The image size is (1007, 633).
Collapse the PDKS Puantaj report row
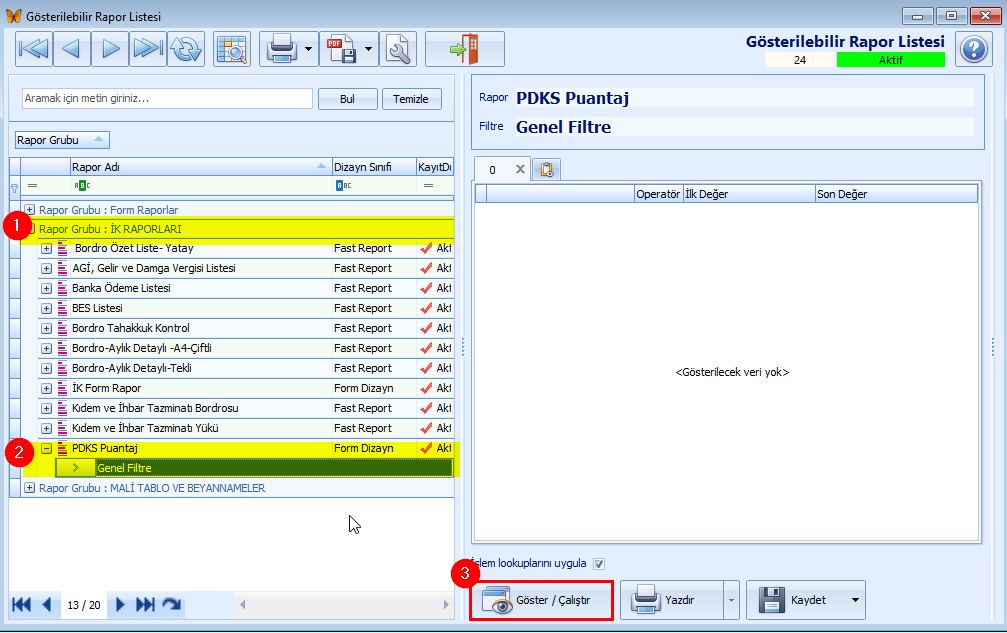pyautogui.click(x=46, y=449)
